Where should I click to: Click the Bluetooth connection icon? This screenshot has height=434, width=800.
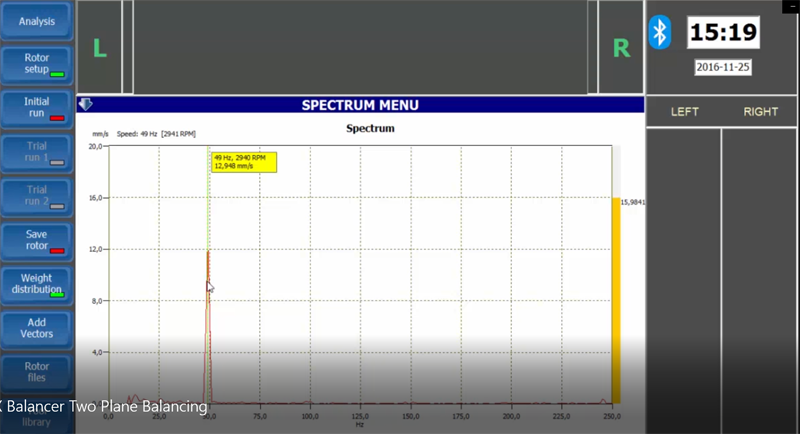tap(659, 31)
